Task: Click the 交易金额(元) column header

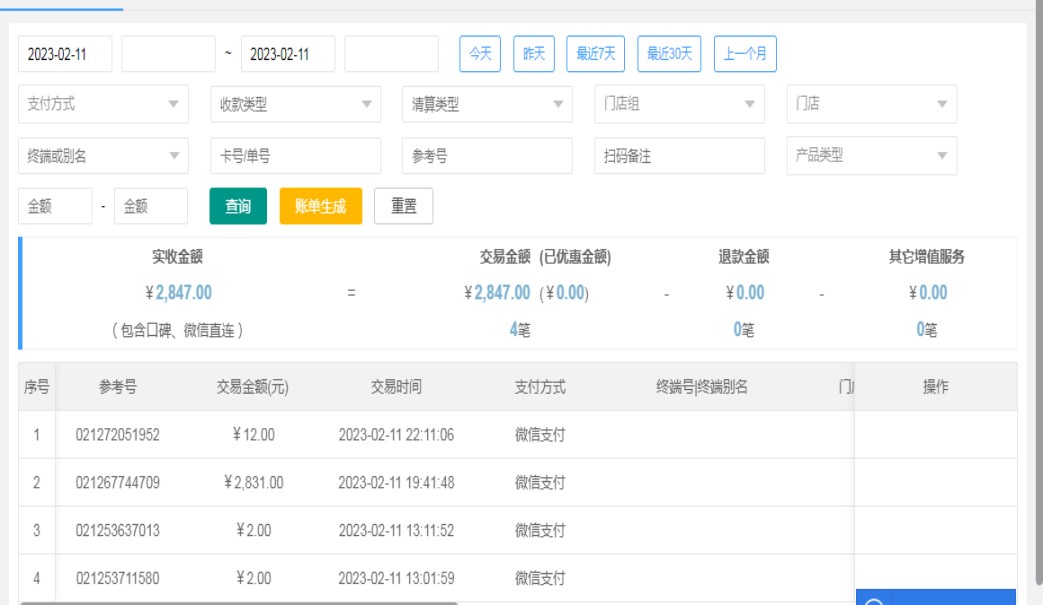Action: (x=252, y=387)
